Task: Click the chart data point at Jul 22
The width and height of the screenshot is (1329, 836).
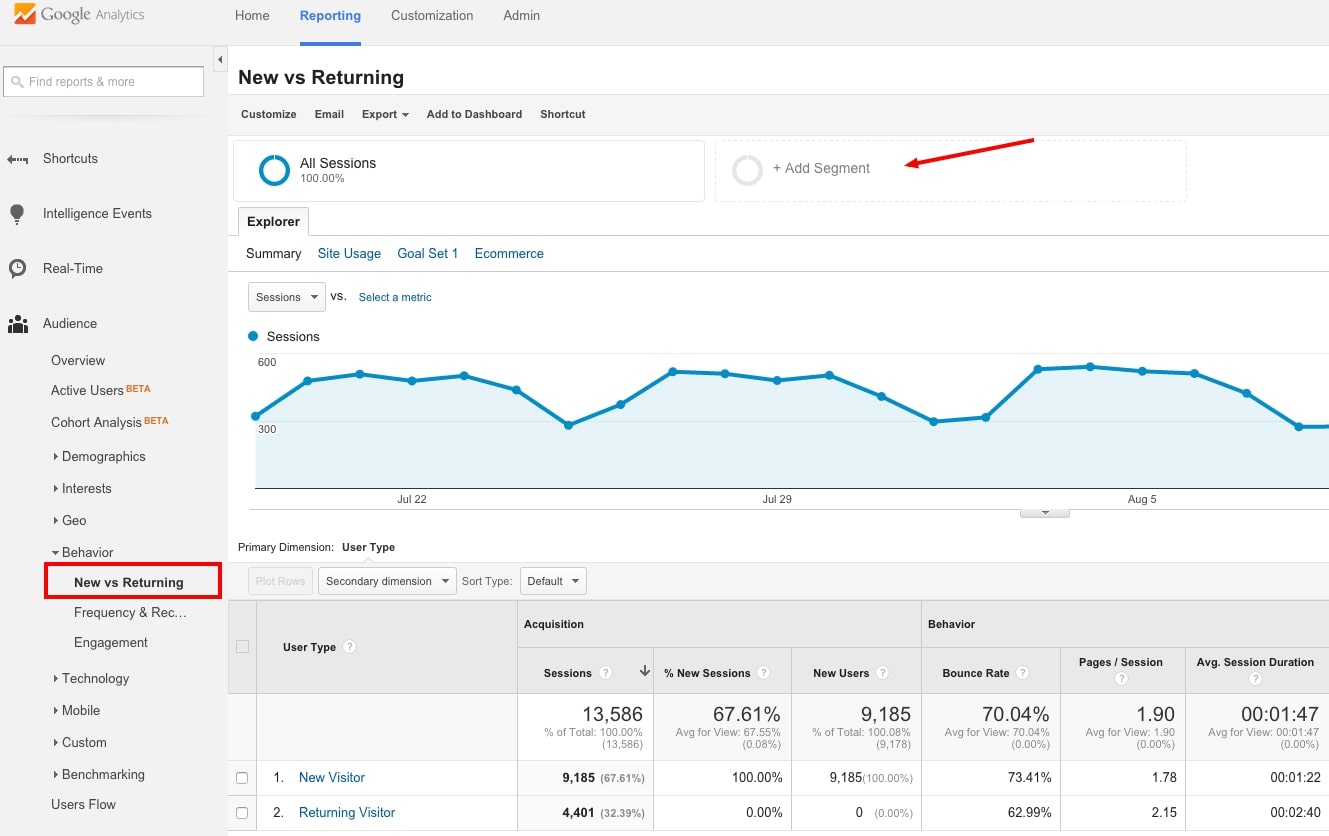Action: pyautogui.click(x=411, y=381)
